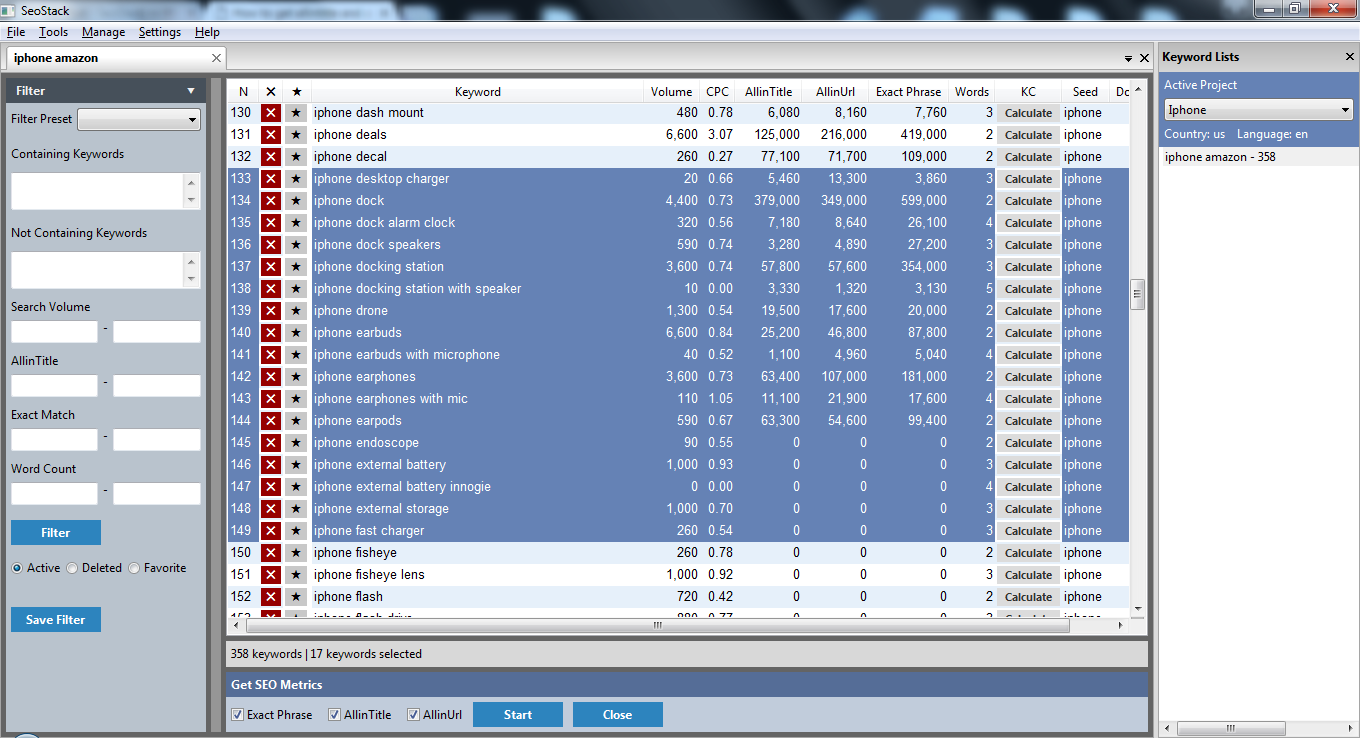The width and height of the screenshot is (1360, 738).
Task: Start fetching SEO metrics
Action: click(518, 714)
